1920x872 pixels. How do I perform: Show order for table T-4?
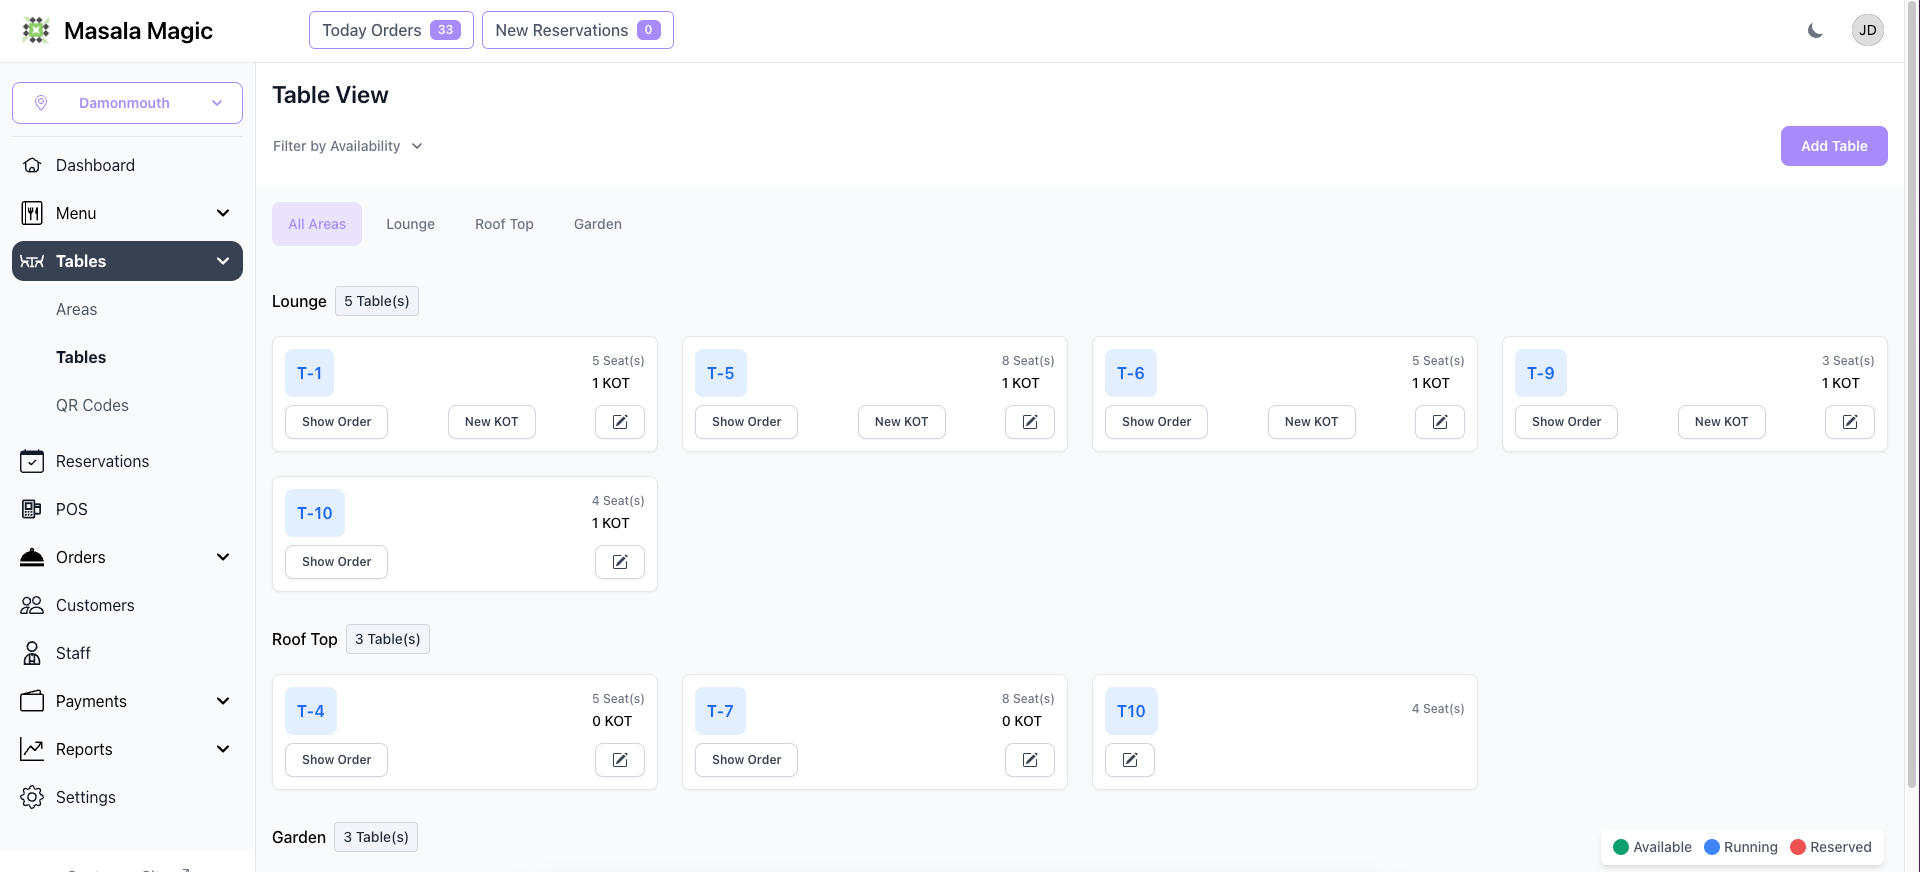pyautogui.click(x=336, y=760)
